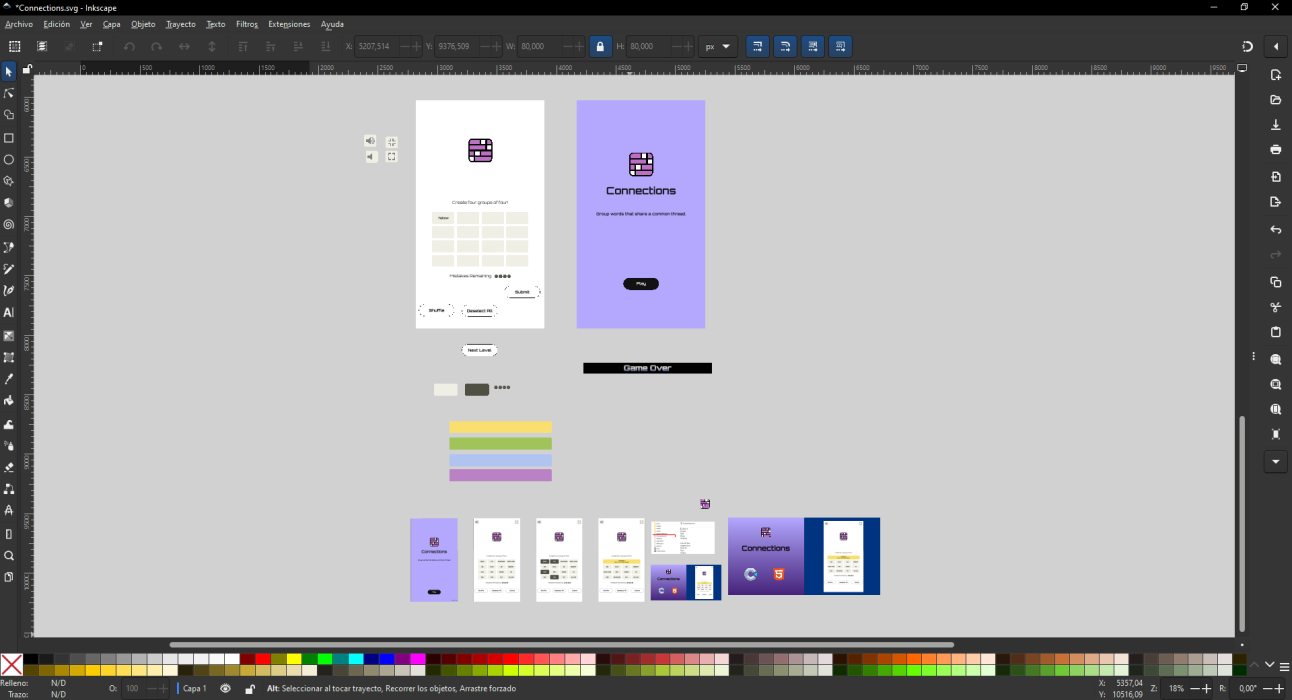Open the display mode menu above scrollbar
The width and height of the screenshot is (1292, 700).
(1242, 69)
